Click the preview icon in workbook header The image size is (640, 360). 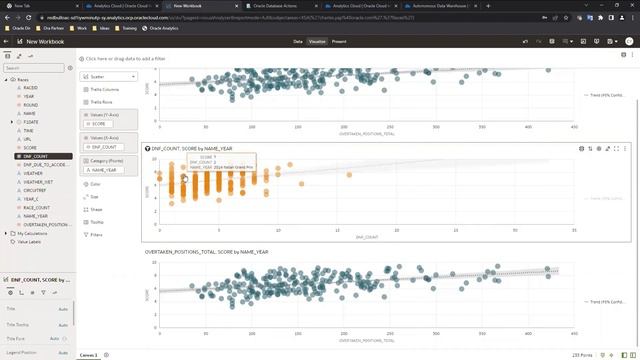(583, 42)
